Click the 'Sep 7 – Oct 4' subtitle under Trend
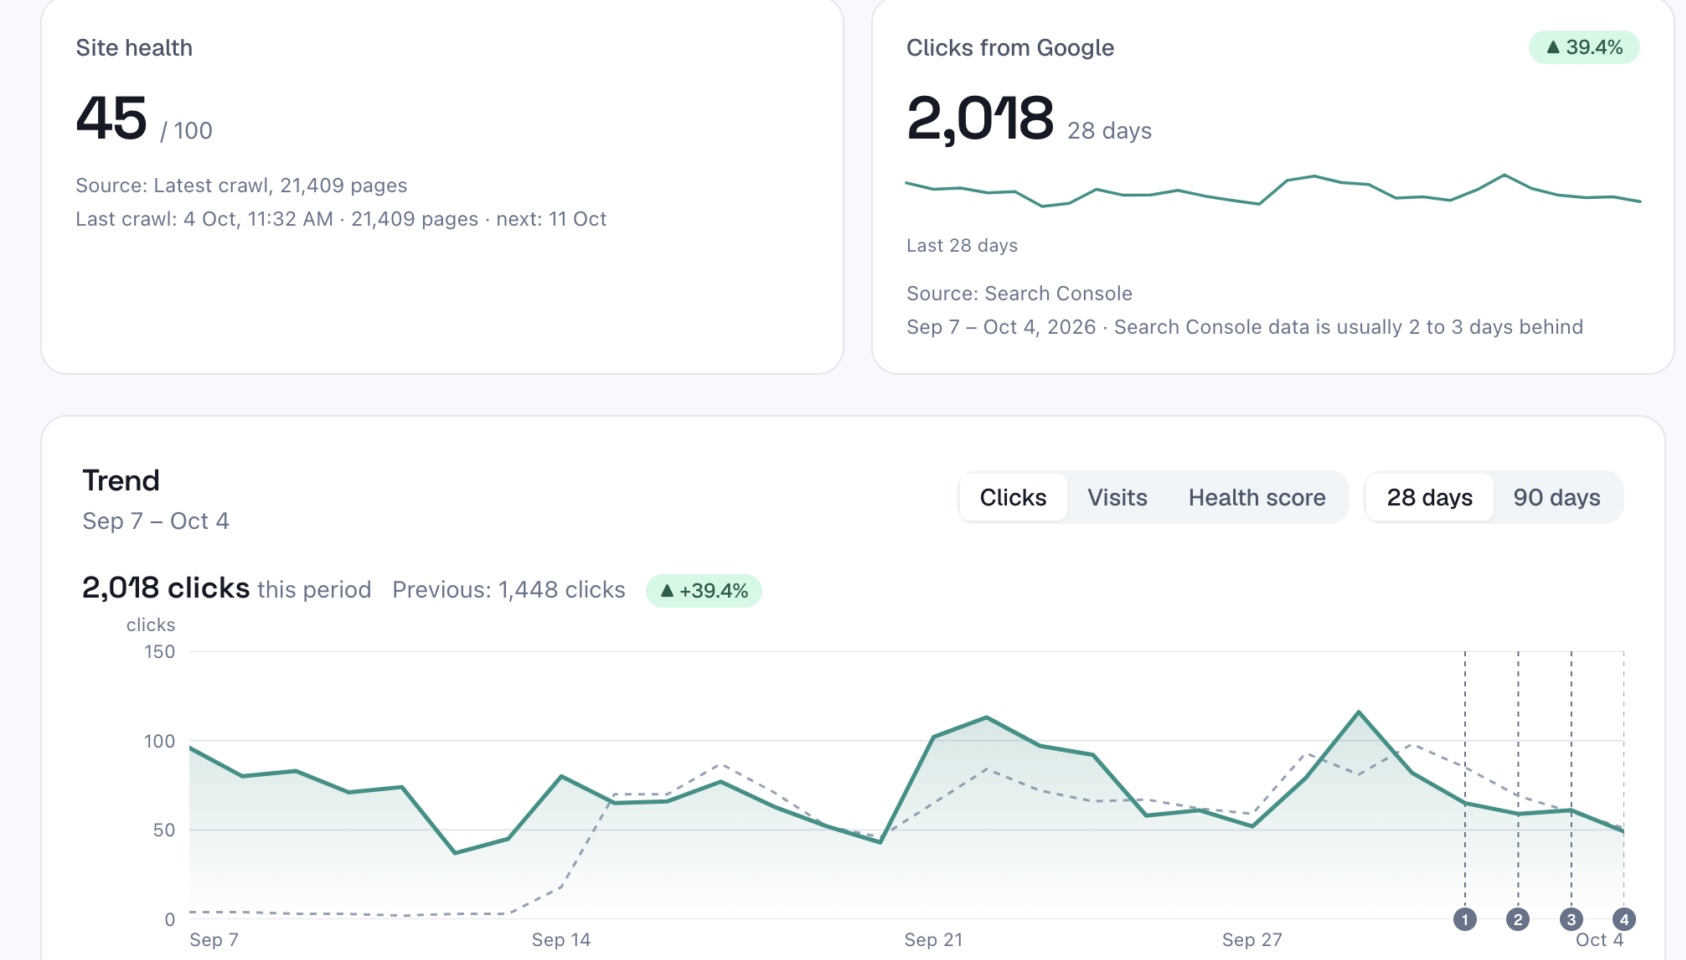The image size is (1686, 960). click(x=155, y=521)
